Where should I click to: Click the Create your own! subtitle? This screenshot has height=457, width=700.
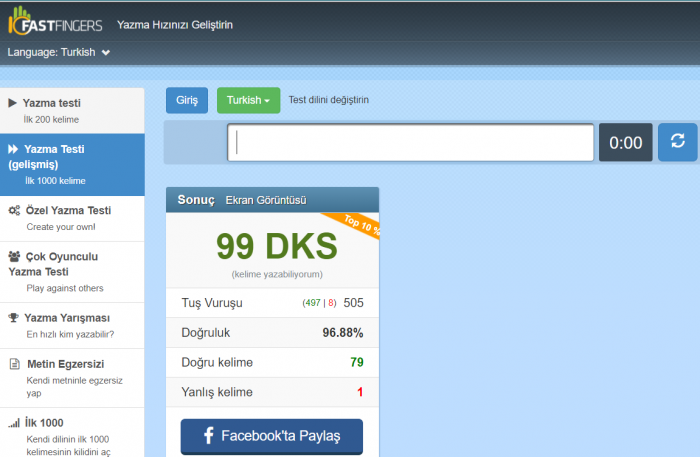61,227
